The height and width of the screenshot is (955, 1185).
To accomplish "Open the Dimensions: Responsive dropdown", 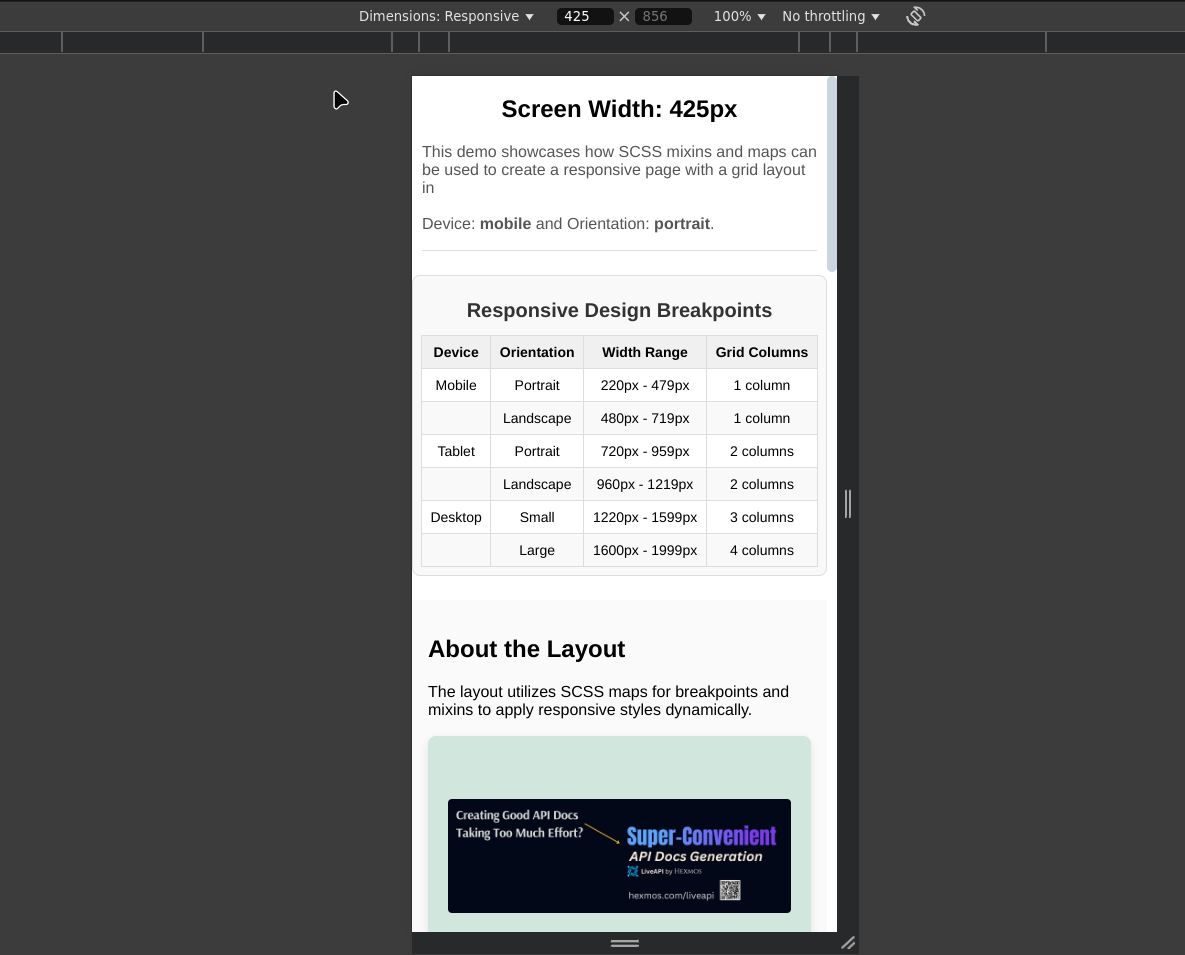I will 446,16.
